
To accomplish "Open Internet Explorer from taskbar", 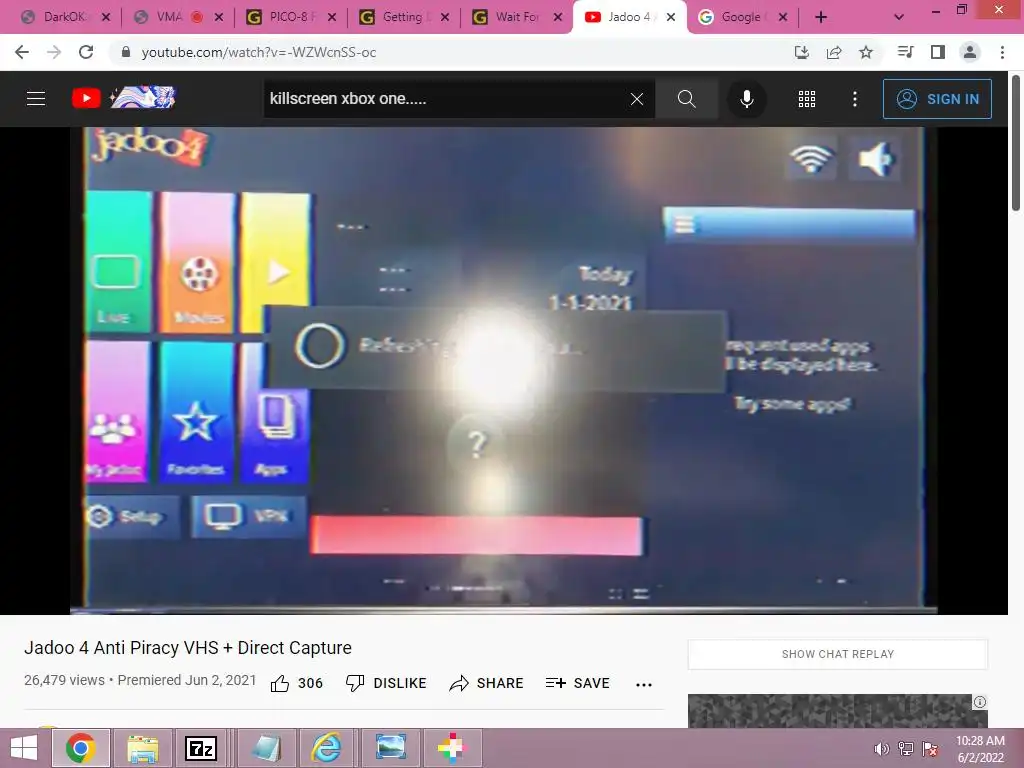I will point(327,748).
